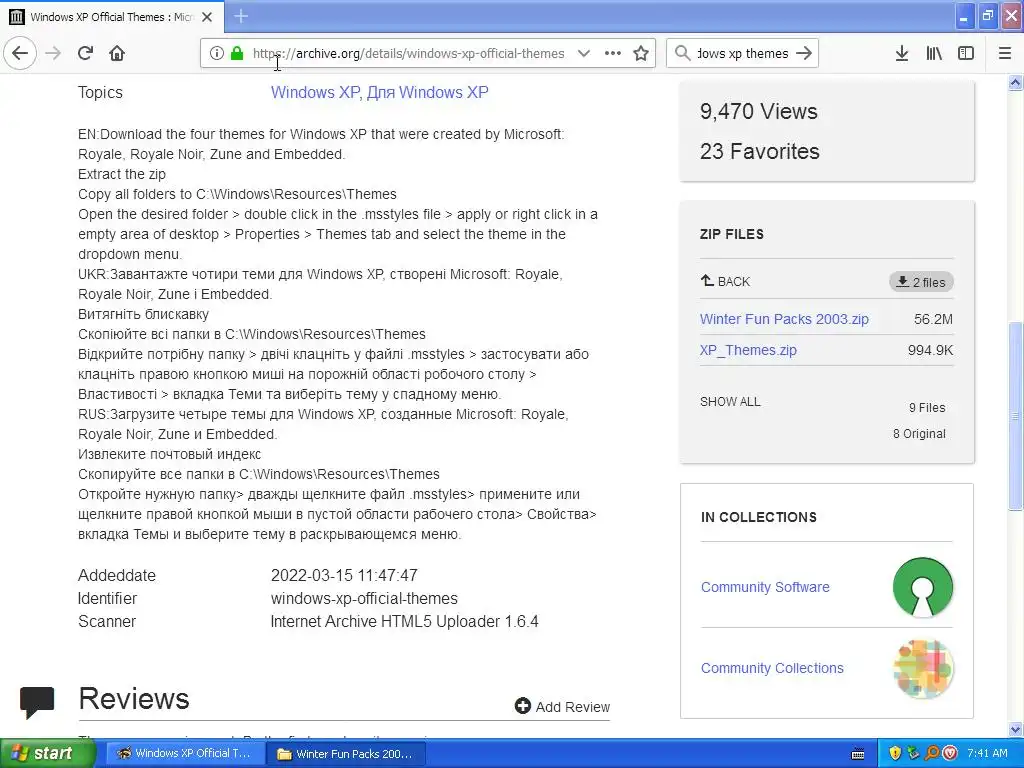The width and height of the screenshot is (1024, 768).
Task: Click the Community Collections thumbnail image
Action: (923, 669)
